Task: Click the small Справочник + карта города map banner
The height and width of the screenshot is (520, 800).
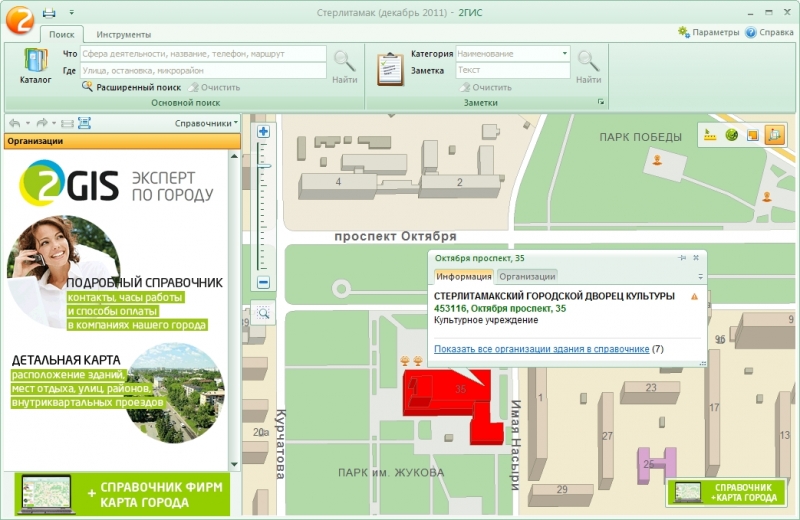Action: point(726,492)
